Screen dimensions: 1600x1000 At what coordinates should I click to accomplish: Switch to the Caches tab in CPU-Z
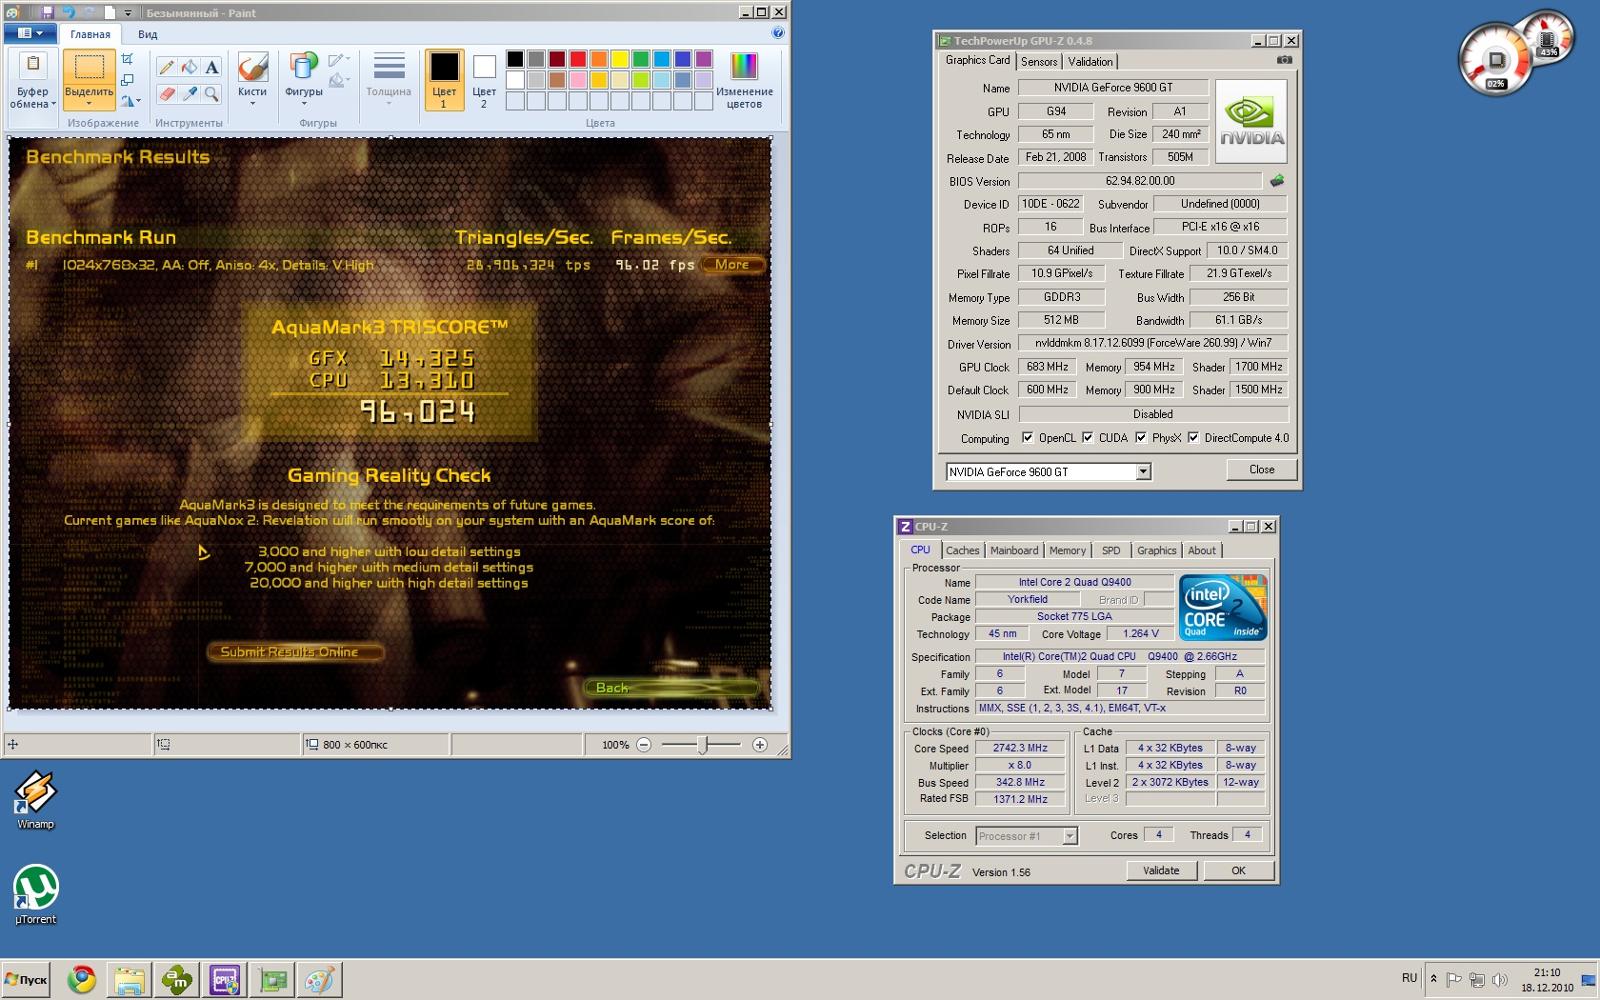(x=962, y=550)
